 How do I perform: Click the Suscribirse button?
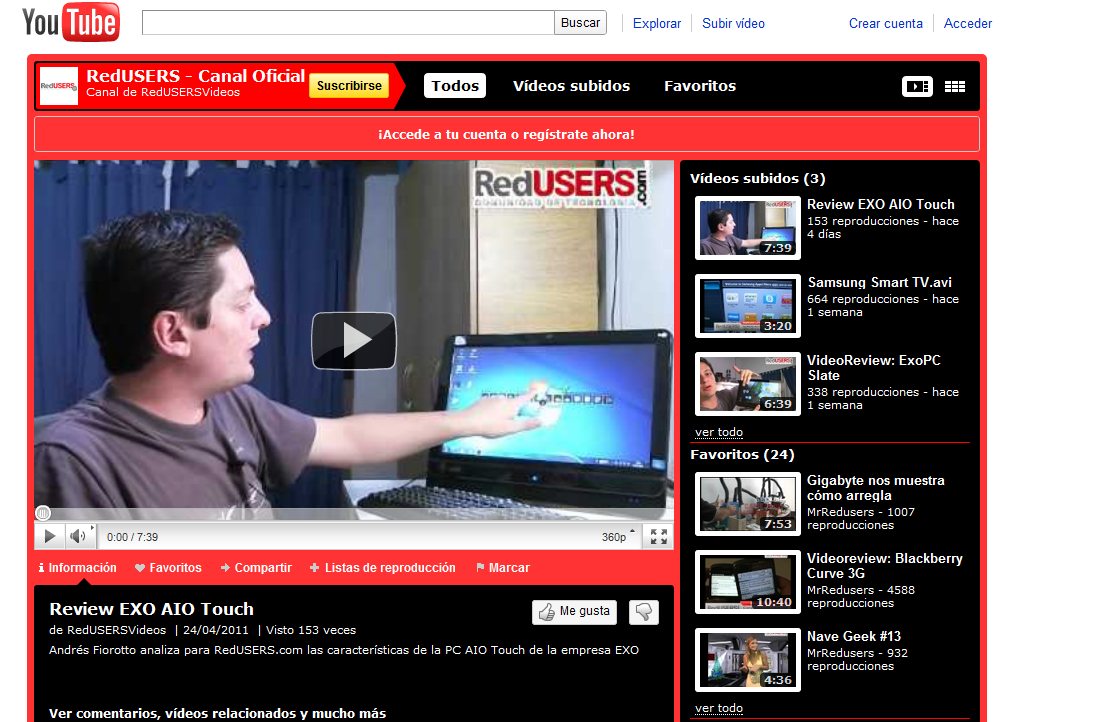(349, 86)
